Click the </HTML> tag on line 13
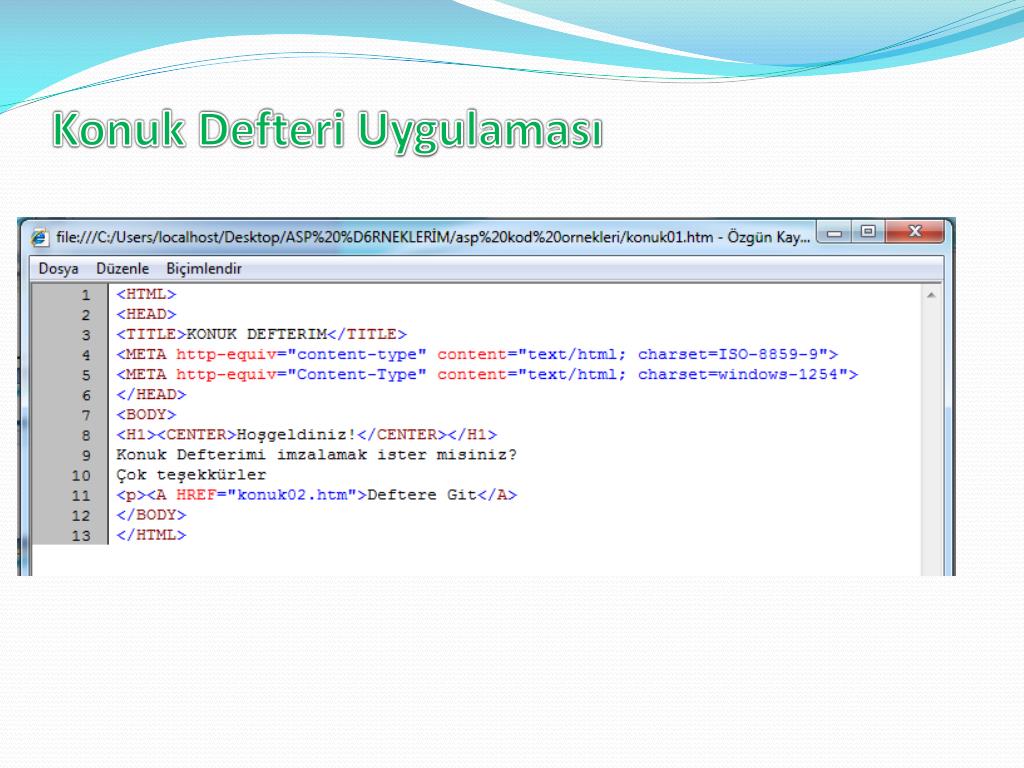The height and width of the screenshot is (768, 1024). click(x=151, y=535)
